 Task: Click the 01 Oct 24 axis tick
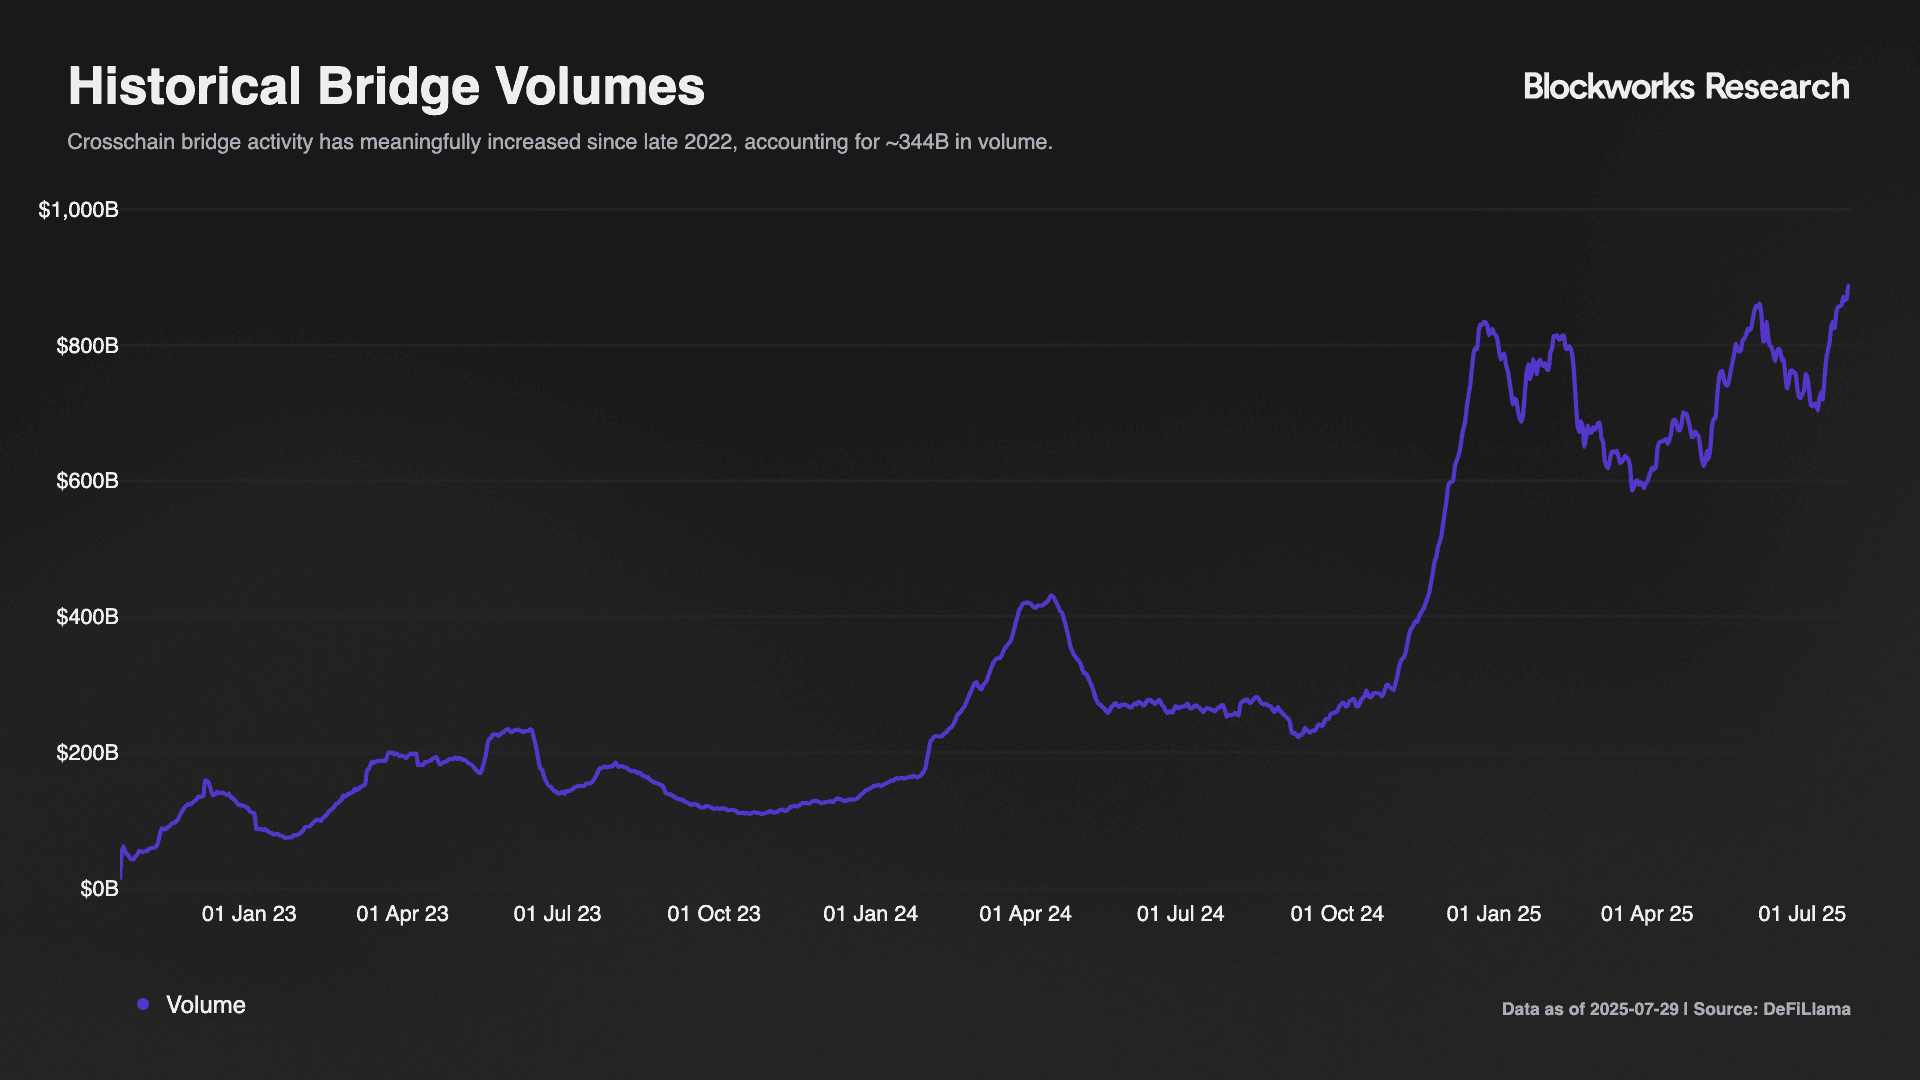point(1337,914)
